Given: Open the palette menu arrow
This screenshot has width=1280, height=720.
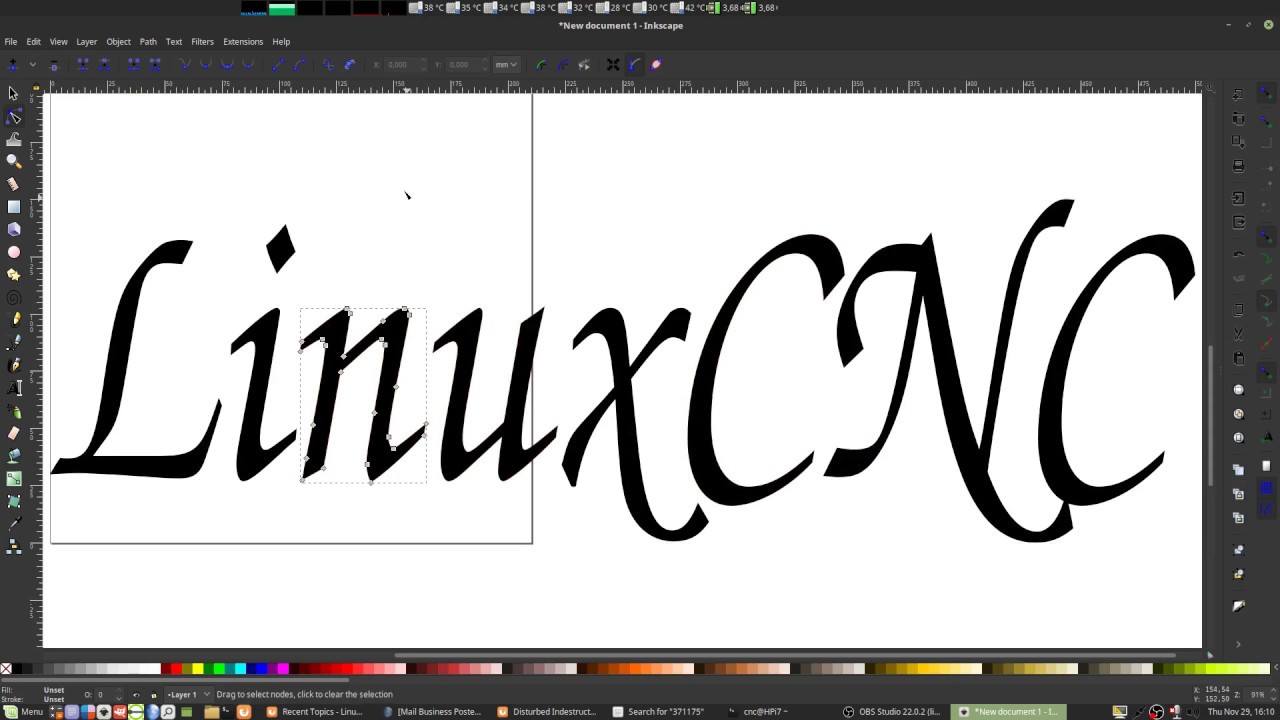Looking at the screenshot, I should pos(1274,669).
